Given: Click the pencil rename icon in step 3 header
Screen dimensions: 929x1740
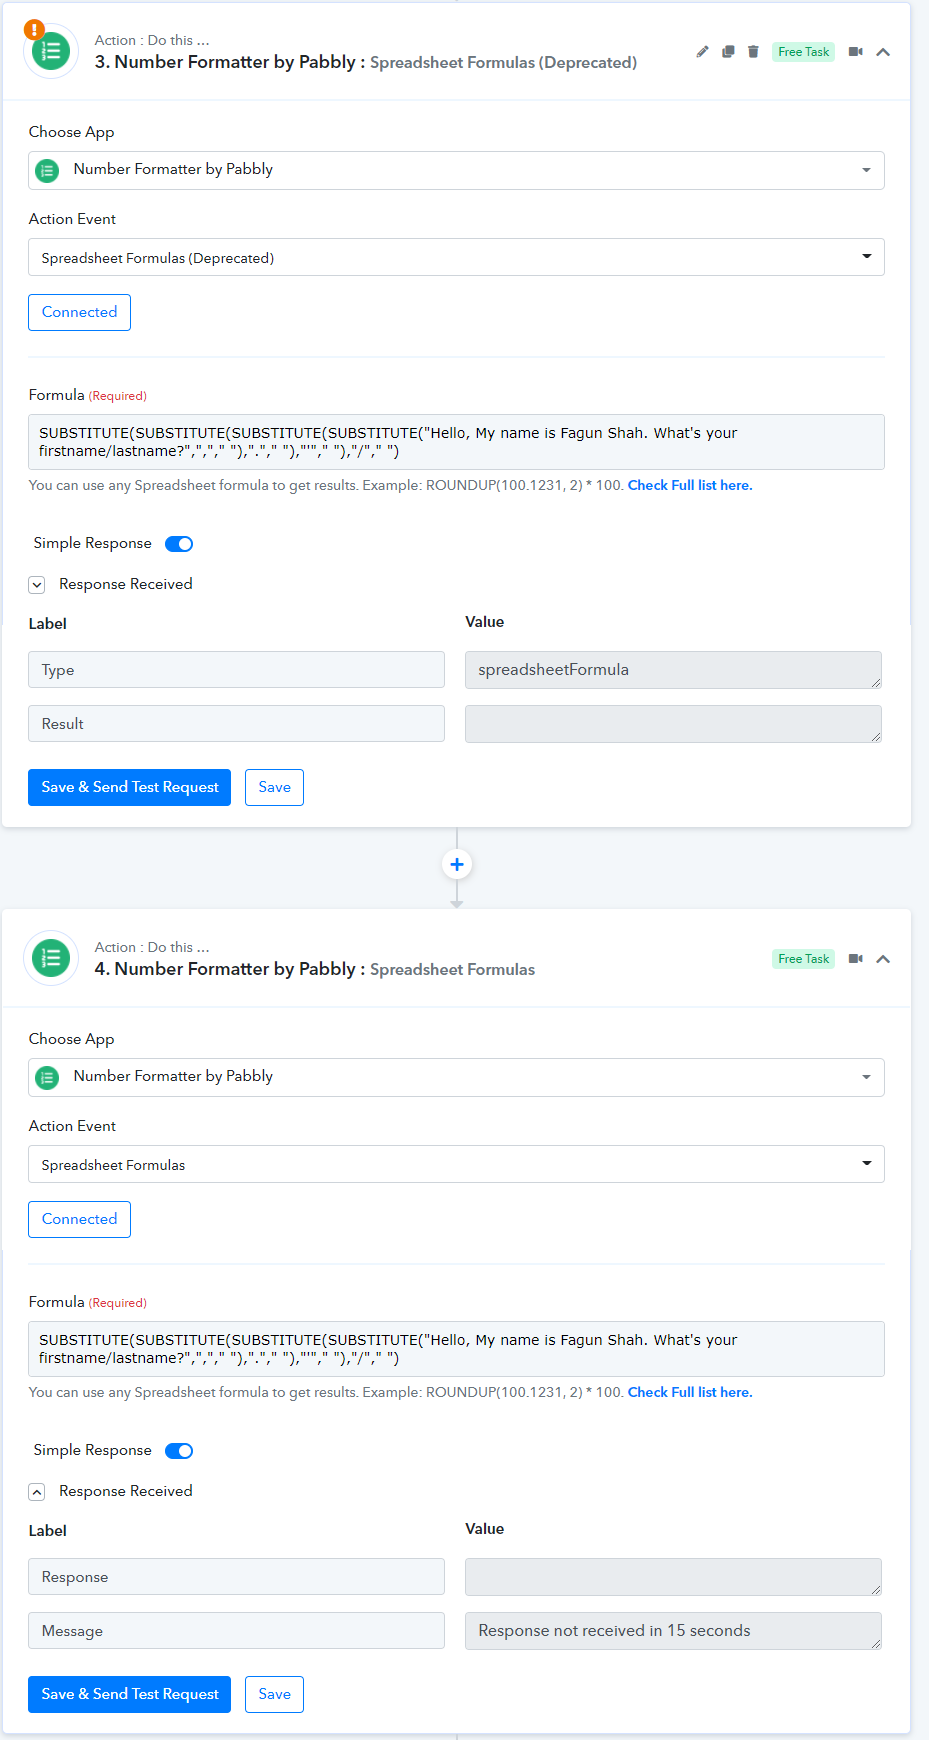Looking at the screenshot, I should pos(702,52).
